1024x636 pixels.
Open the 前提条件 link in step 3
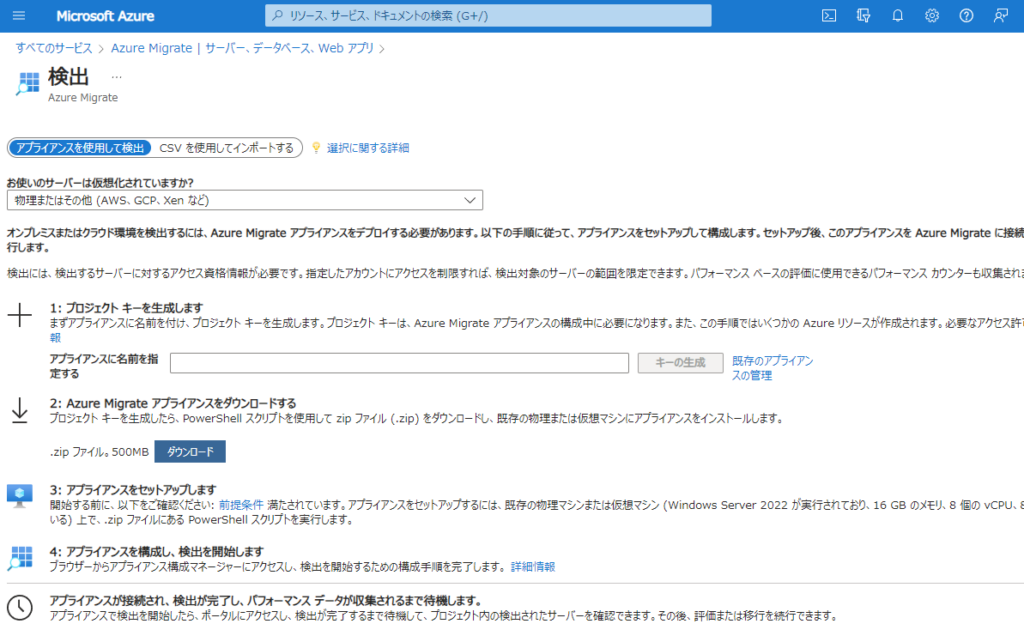241,505
